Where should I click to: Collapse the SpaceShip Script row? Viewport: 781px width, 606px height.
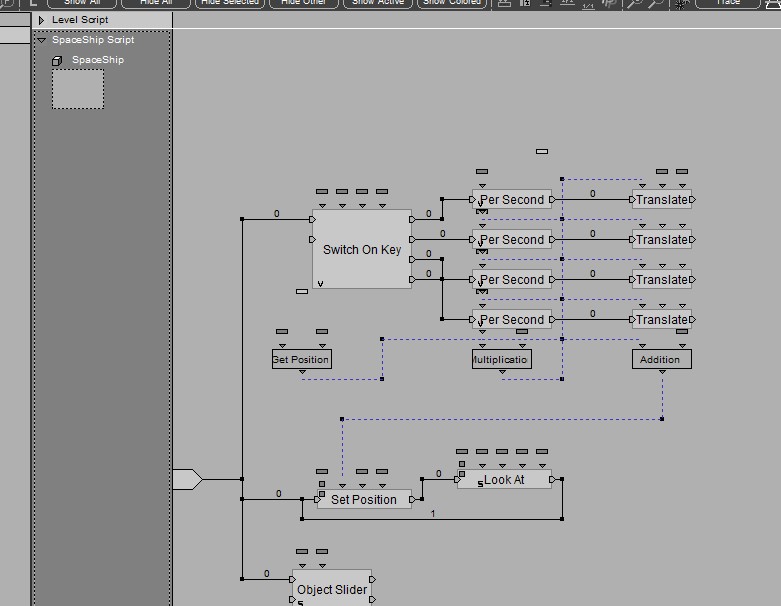(41, 41)
